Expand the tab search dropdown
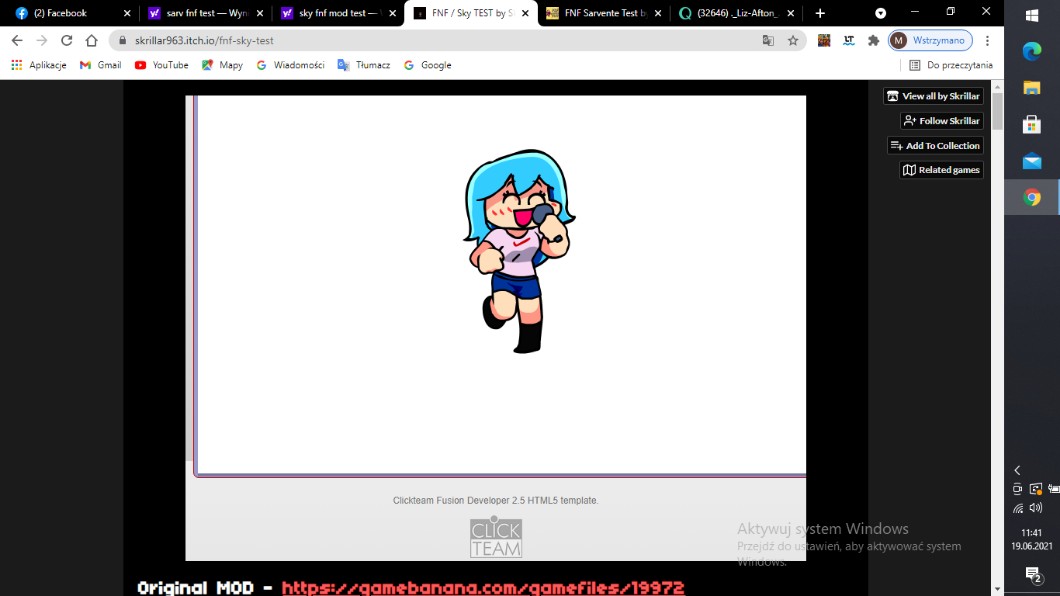The height and width of the screenshot is (596, 1060). click(880, 13)
